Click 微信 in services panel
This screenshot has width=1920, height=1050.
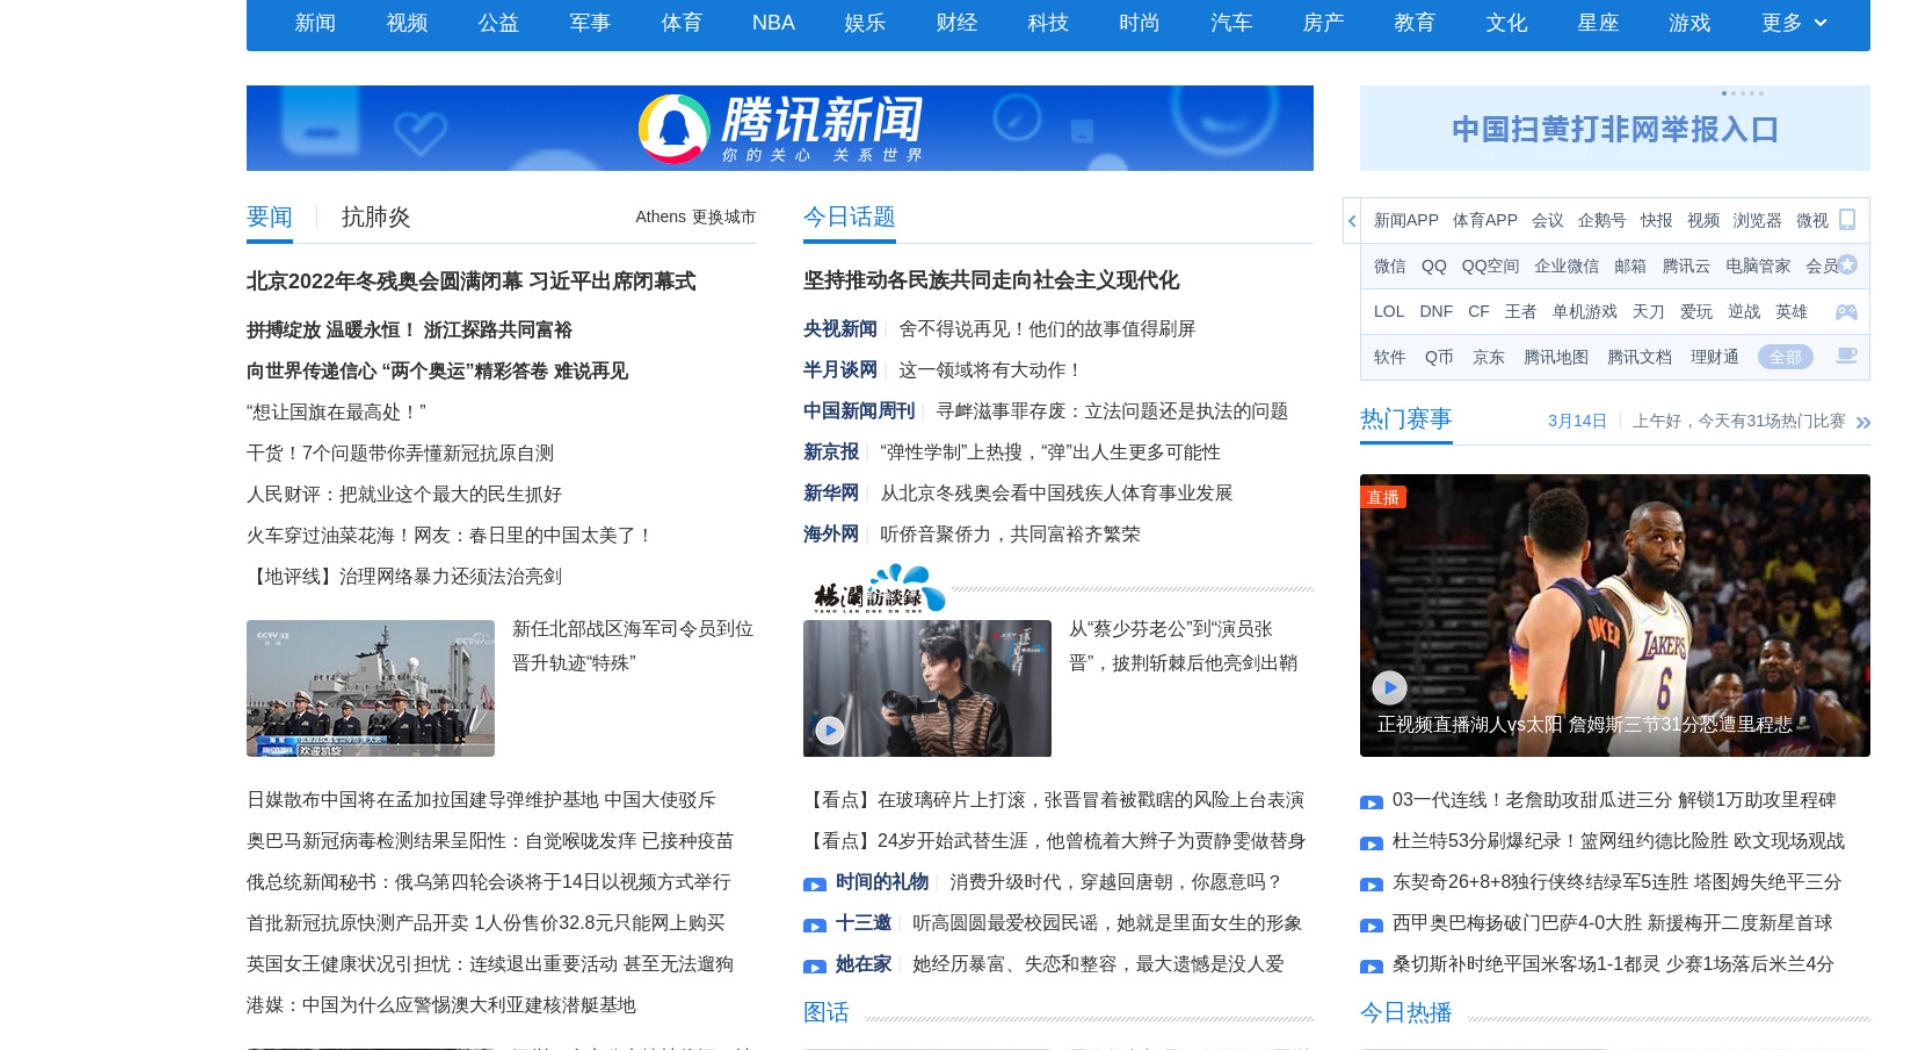pyautogui.click(x=1389, y=266)
